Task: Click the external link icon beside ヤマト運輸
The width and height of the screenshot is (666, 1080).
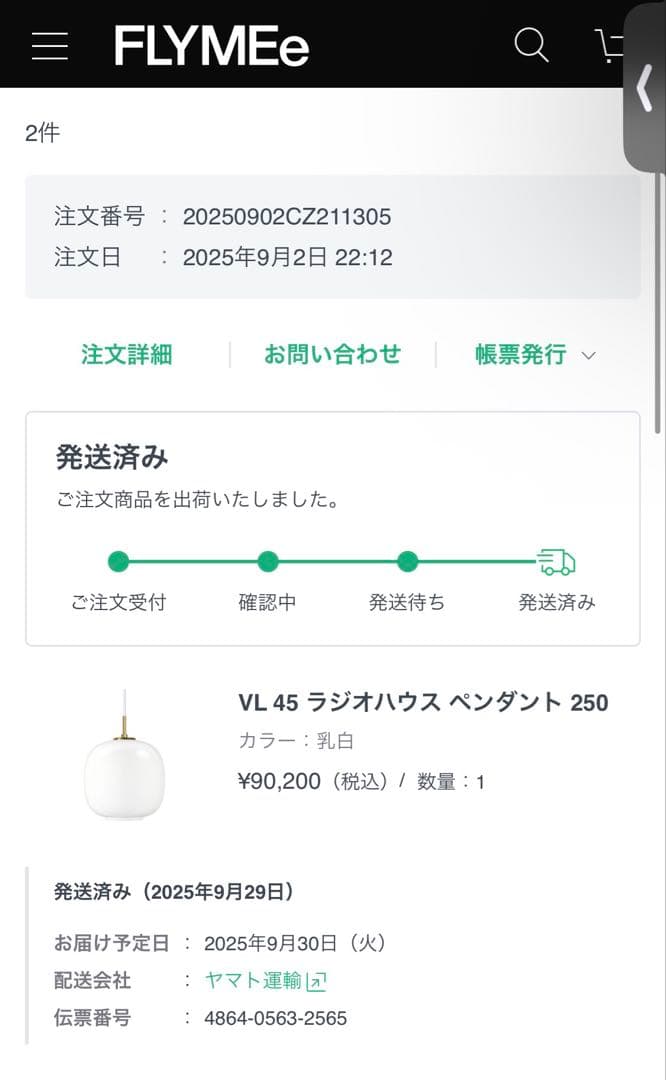Action: pyautogui.click(x=316, y=981)
